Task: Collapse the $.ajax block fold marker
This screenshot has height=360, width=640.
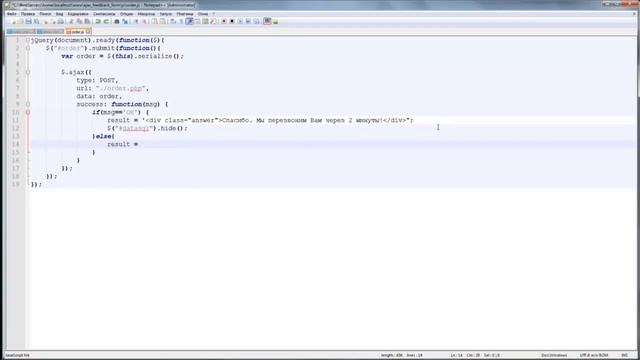Action: [x=28, y=72]
